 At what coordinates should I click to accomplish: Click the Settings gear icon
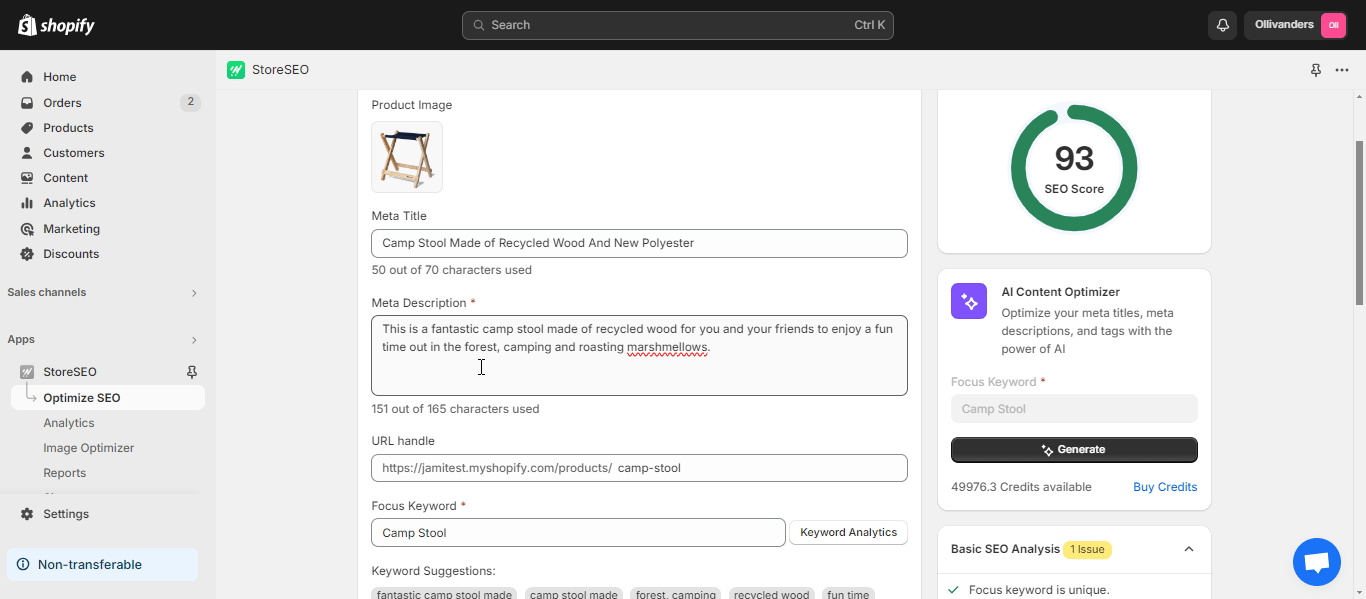point(27,514)
